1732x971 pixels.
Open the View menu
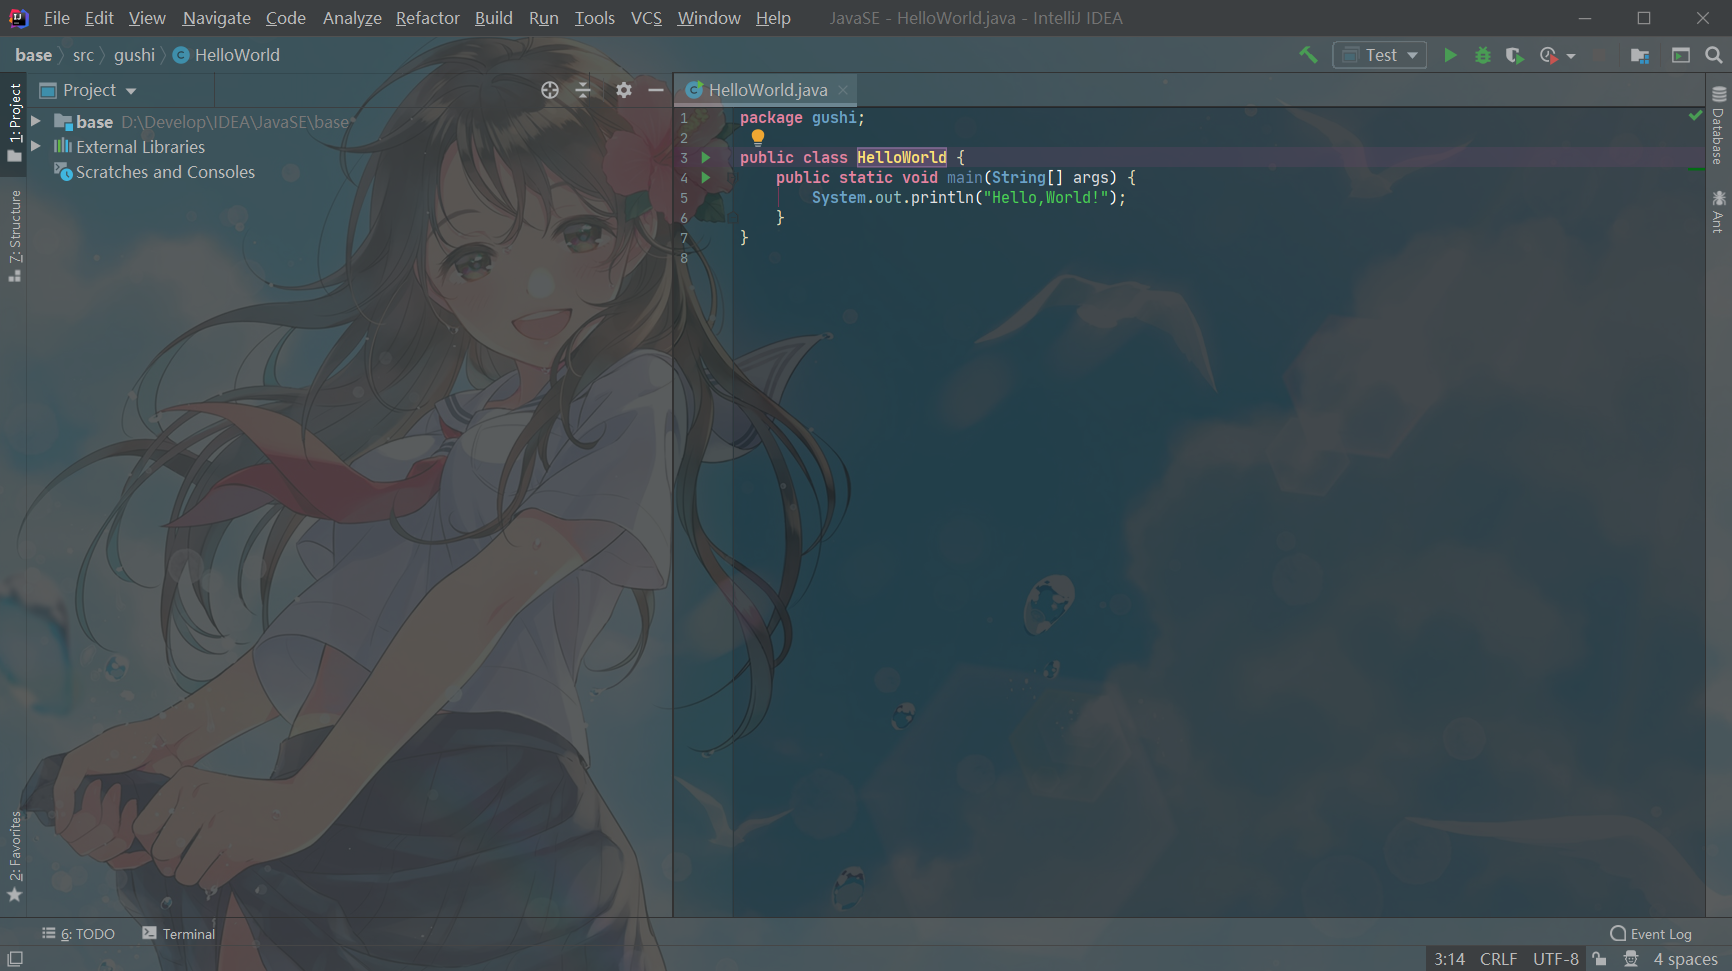click(147, 18)
